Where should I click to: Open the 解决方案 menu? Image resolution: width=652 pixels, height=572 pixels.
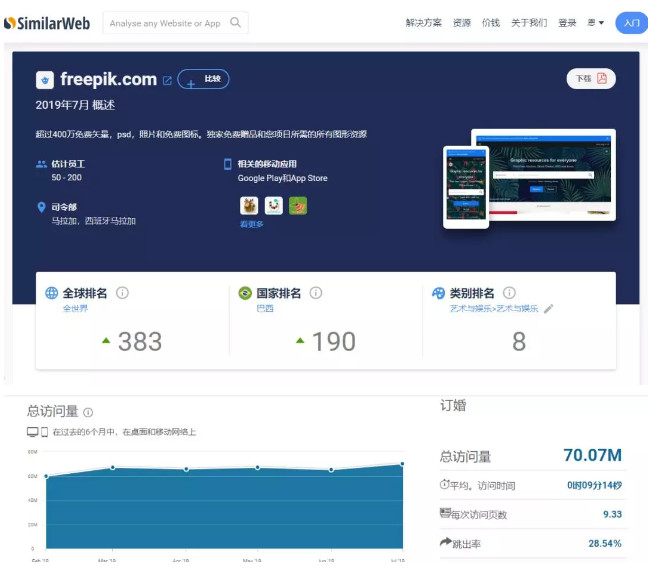tap(423, 23)
